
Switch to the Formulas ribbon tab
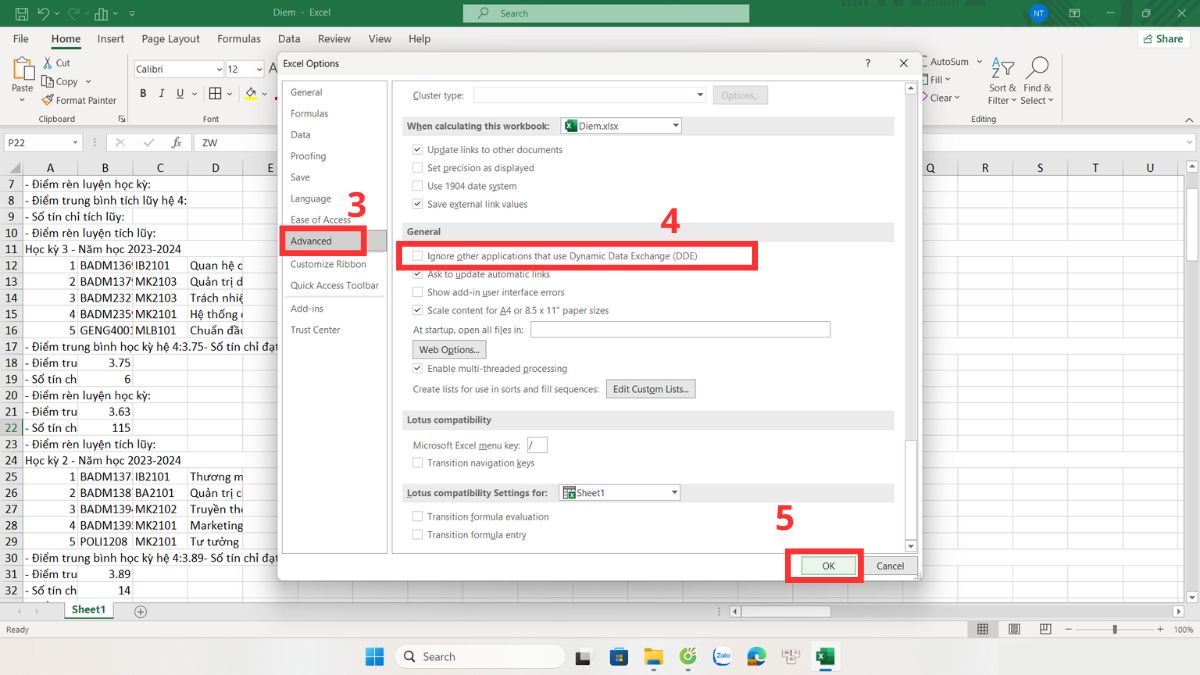click(x=239, y=39)
